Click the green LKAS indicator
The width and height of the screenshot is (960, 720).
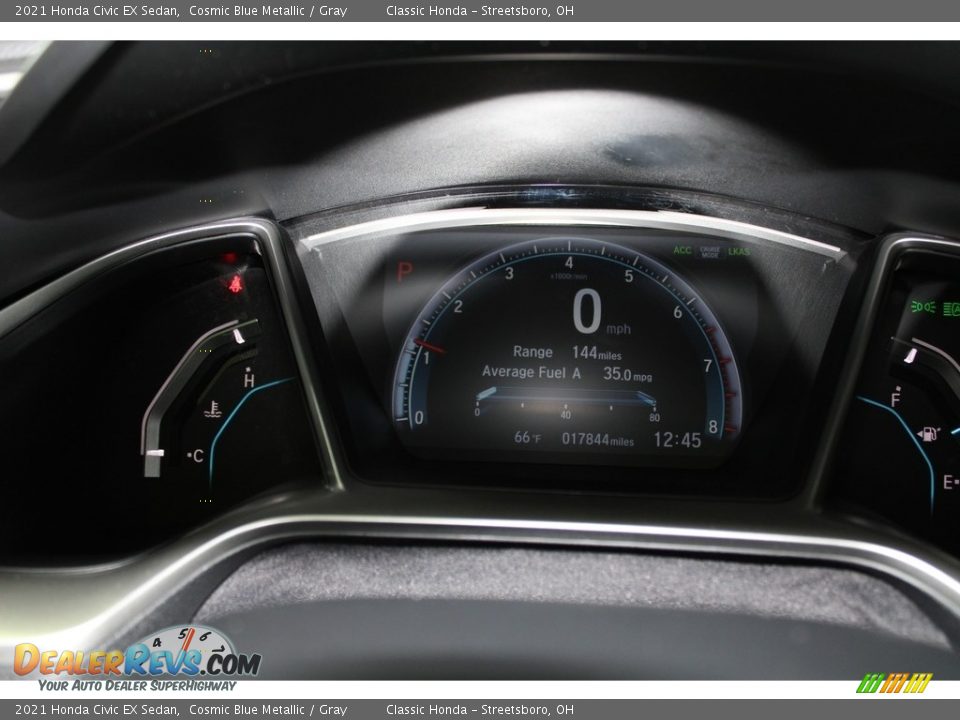coord(738,251)
